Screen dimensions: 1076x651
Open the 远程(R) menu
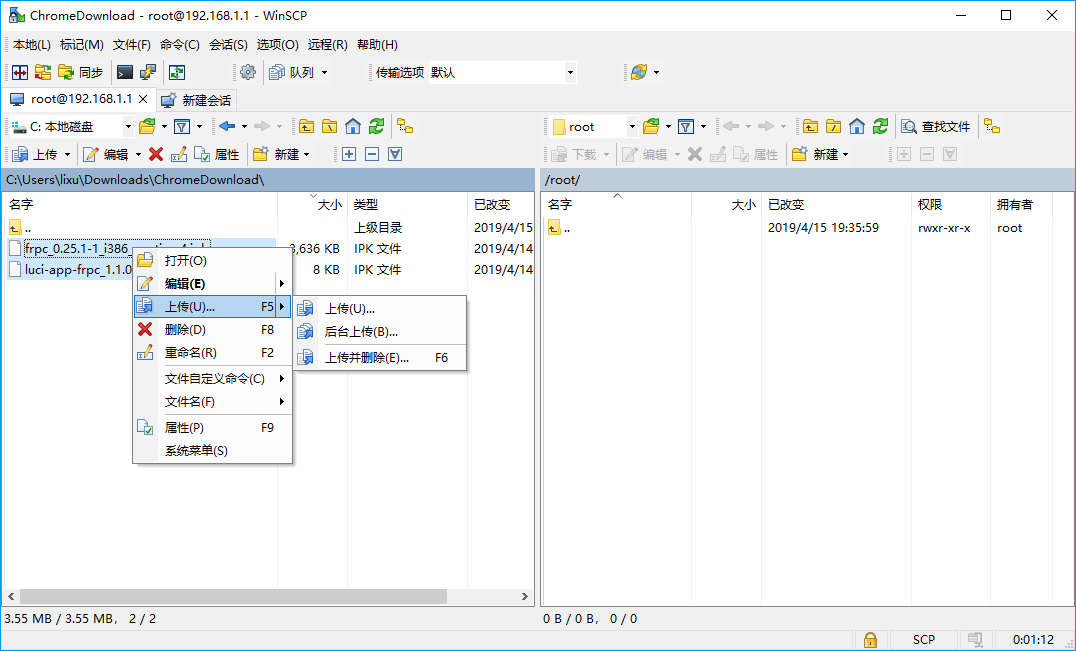coord(327,45)
